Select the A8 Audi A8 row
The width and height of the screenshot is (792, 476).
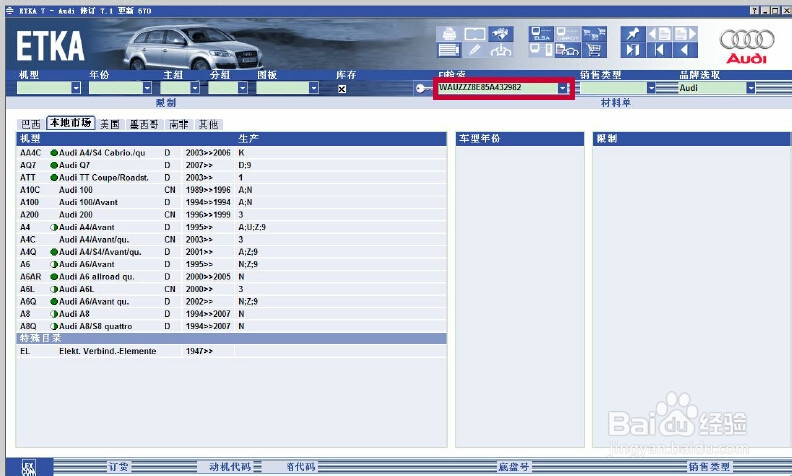tap(231, 314)
